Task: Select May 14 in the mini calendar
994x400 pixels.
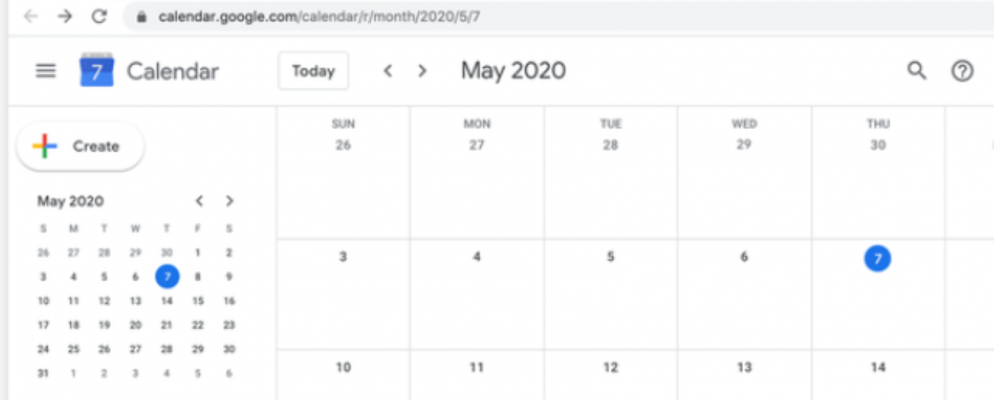Action: point(167,301)
